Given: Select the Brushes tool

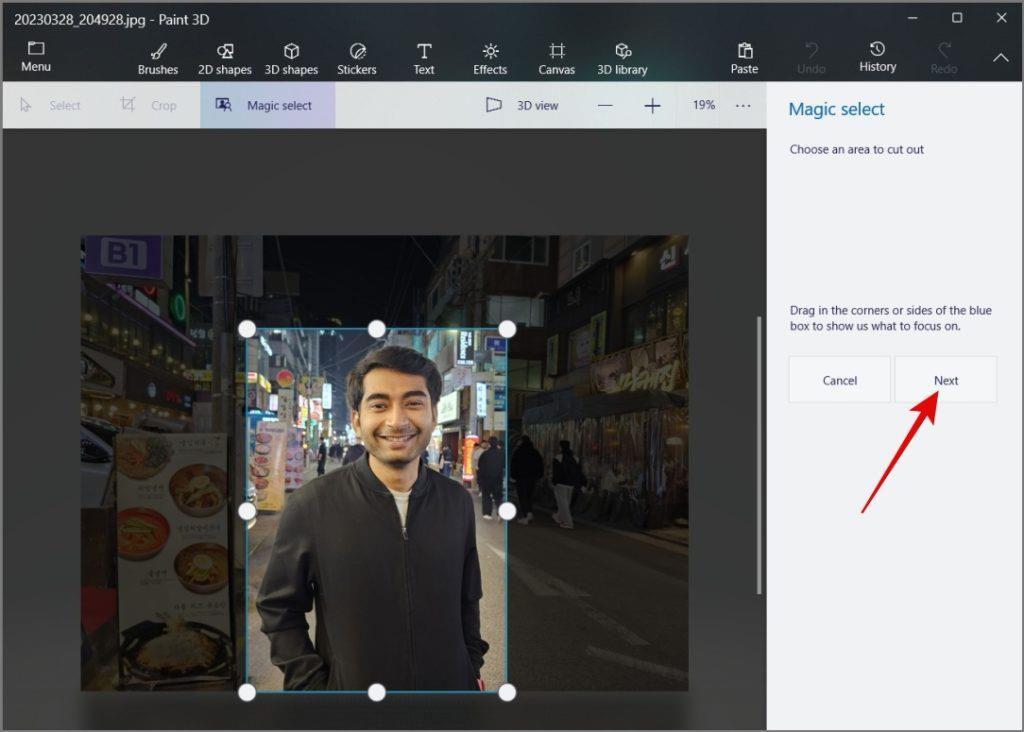Looking at the screenshot, I should [158, 59].
